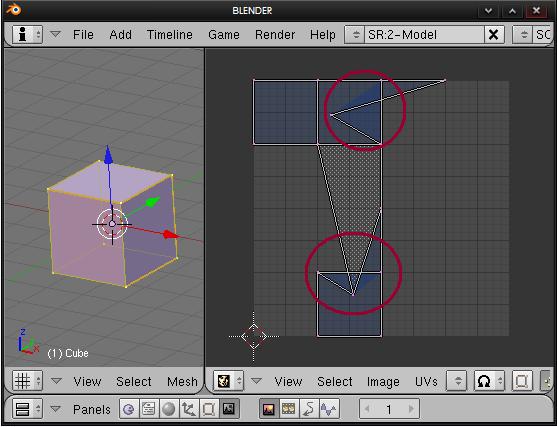Select the Scene context icon
Image resolution: width=557 pixels, height=427 pixels.
(x=229, y=409)
